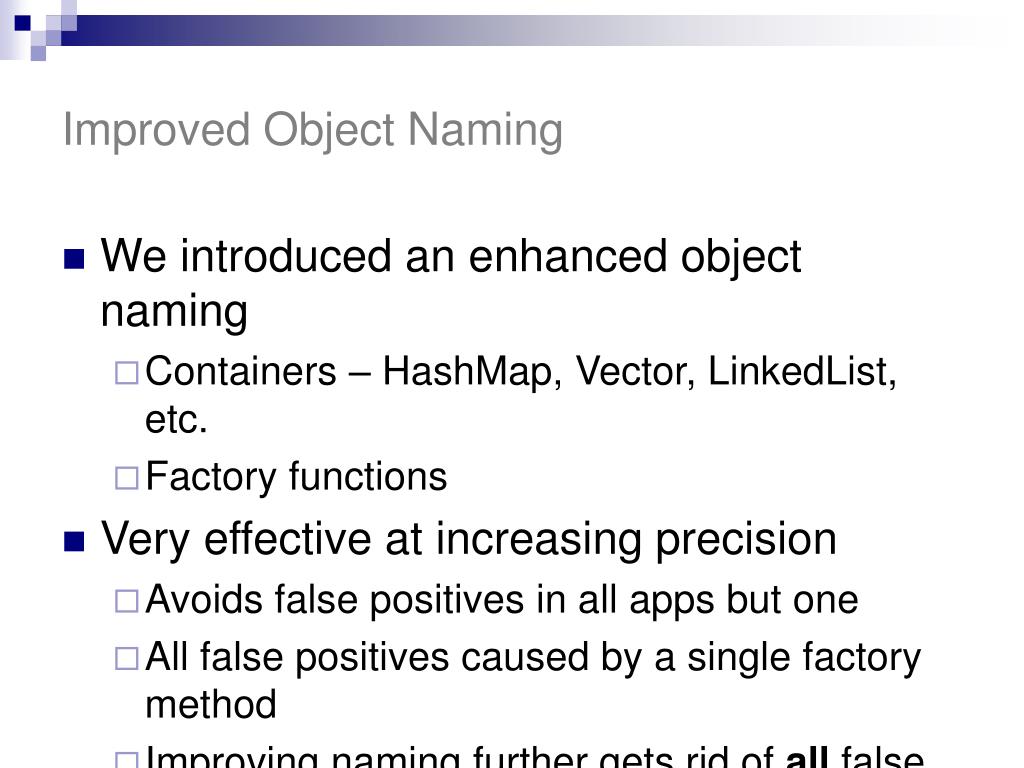Click the bold word all in the last line

[807, 758]
